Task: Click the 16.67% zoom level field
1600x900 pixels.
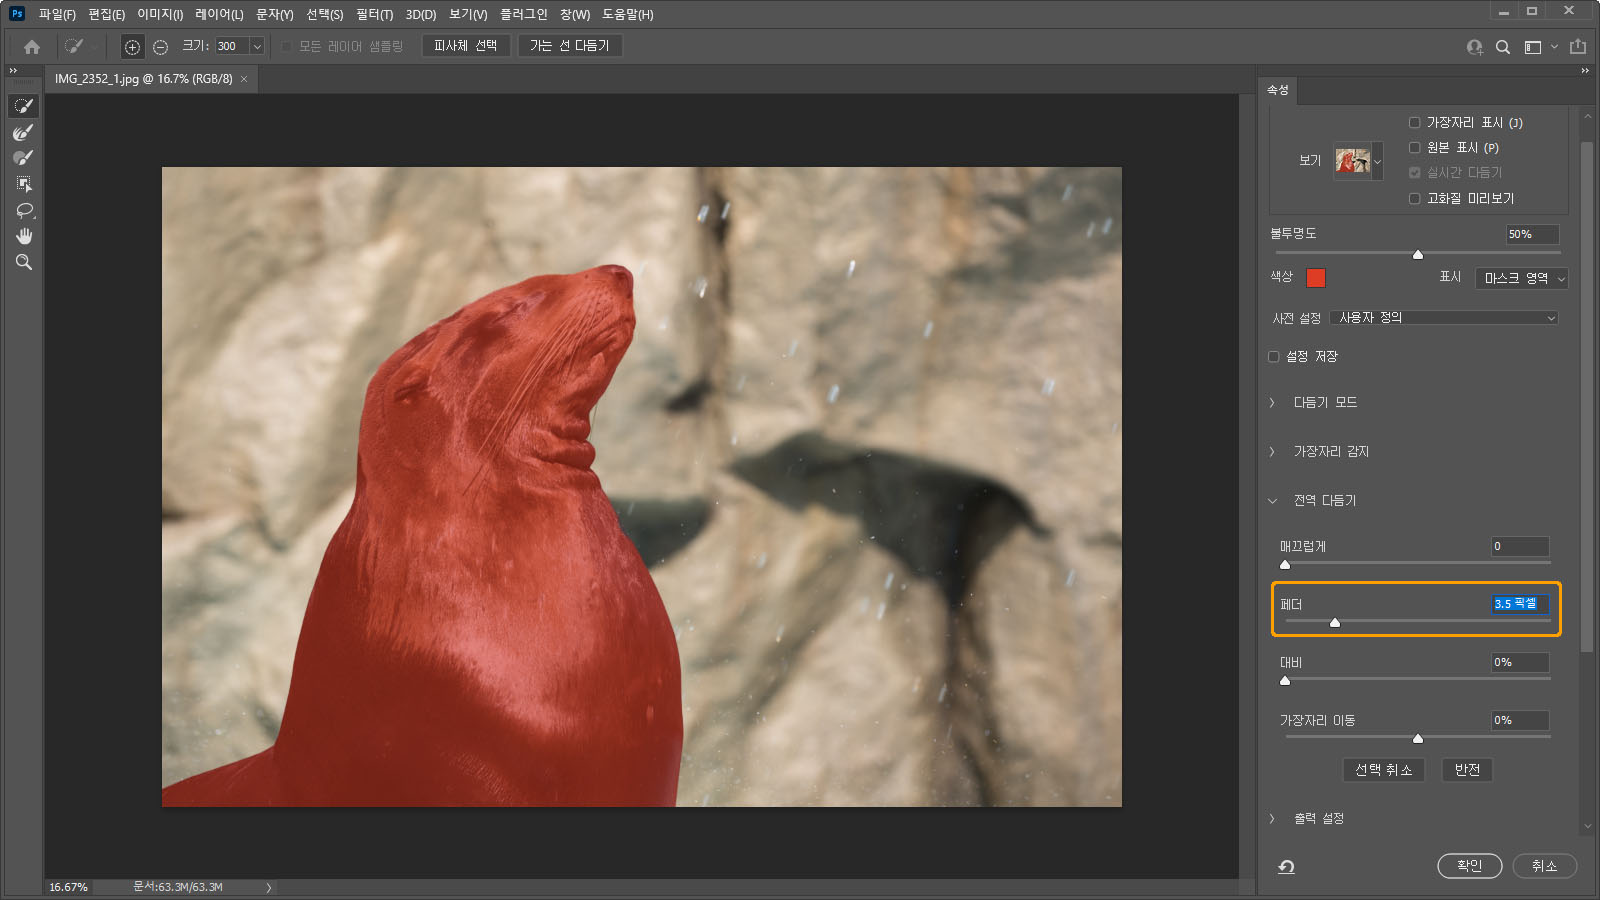Action: [68, 888]
